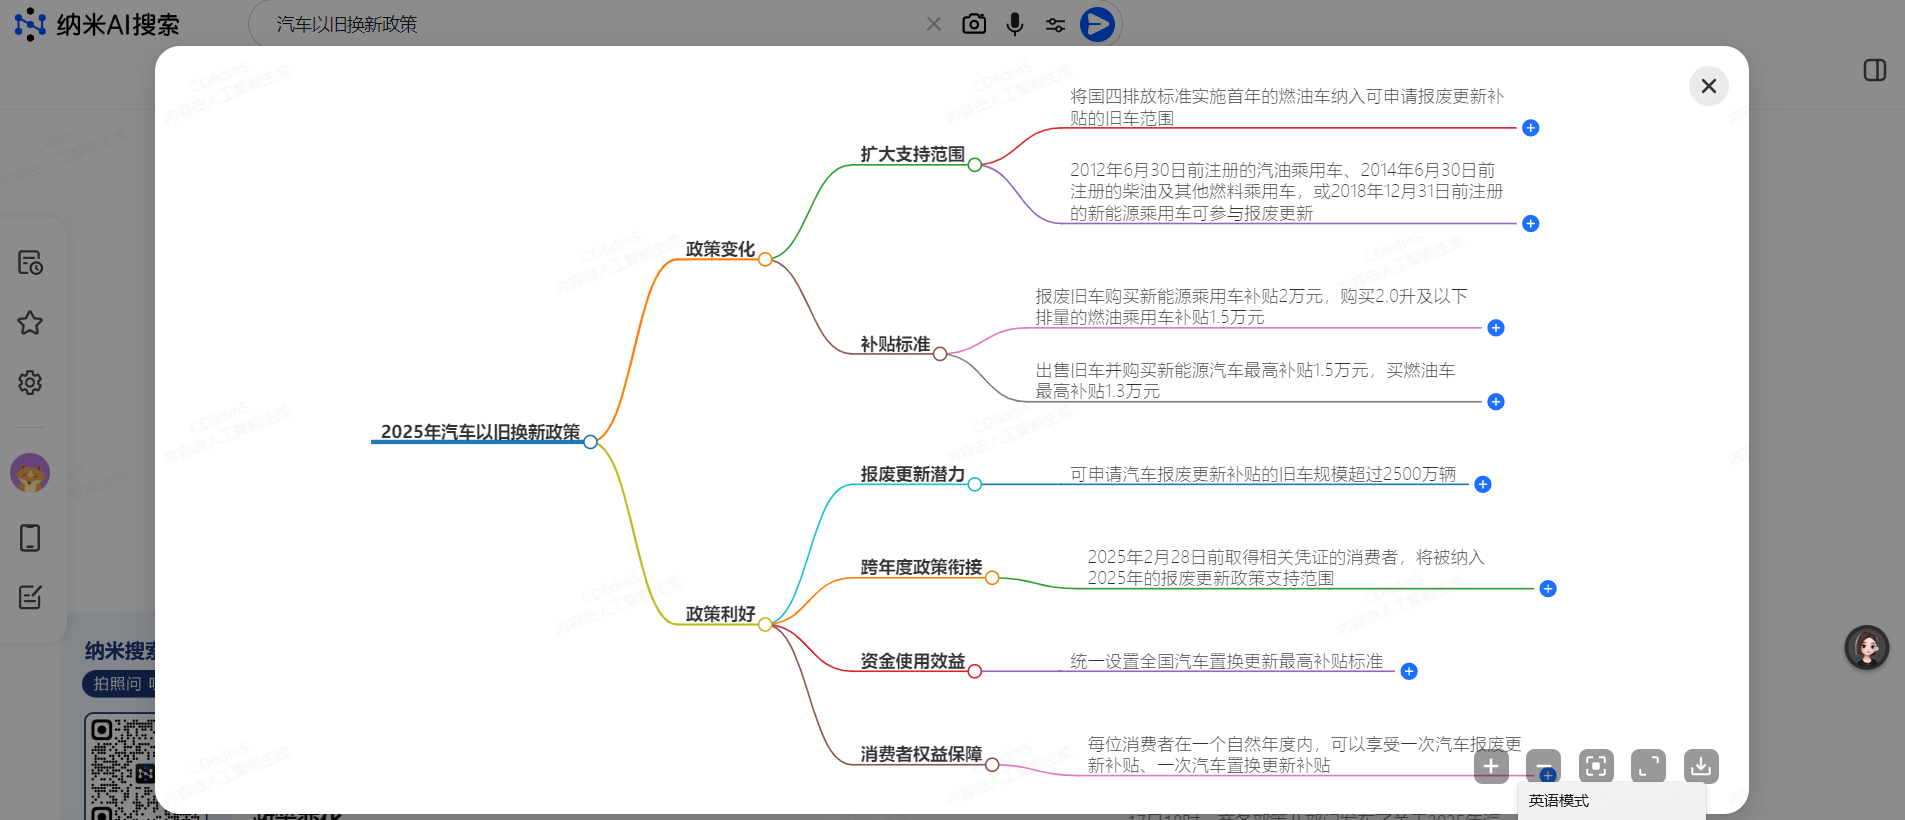Viewport: 1905px width, 820px height.
Task: Click search field containing 汽车以旧换新政策
Action: [590, 24]
